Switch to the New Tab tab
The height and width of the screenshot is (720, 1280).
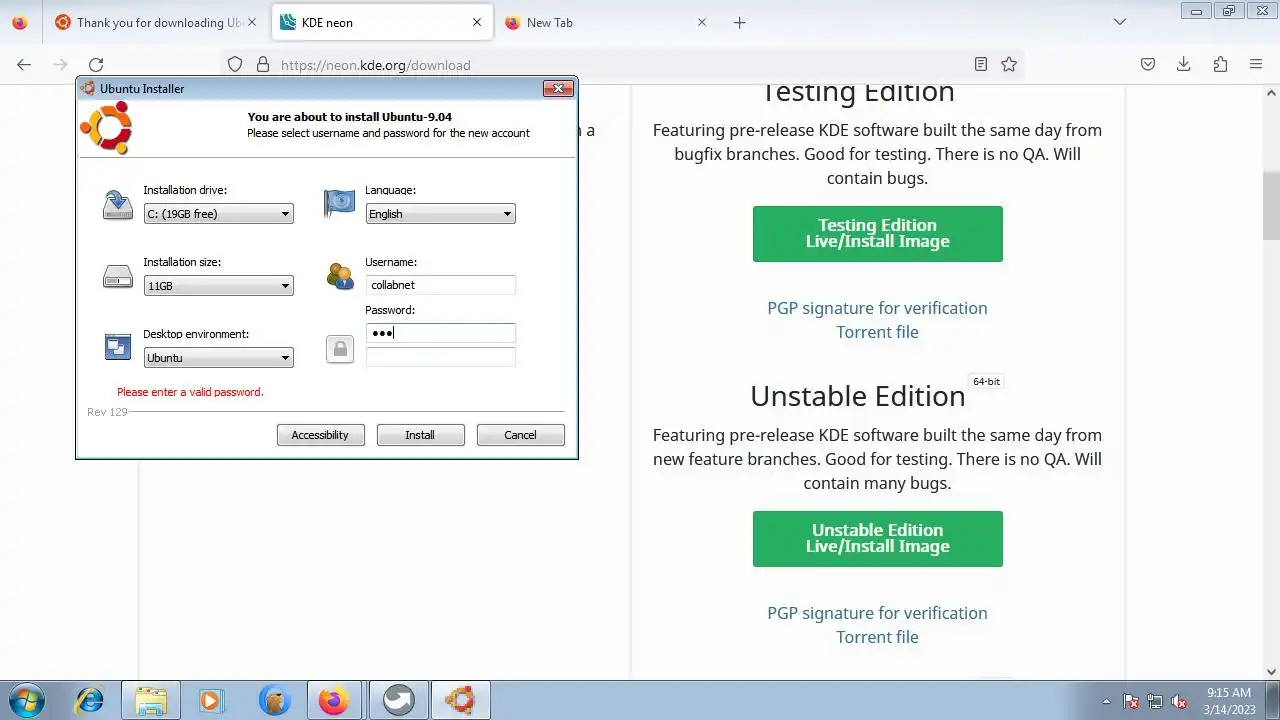point(607,22)
